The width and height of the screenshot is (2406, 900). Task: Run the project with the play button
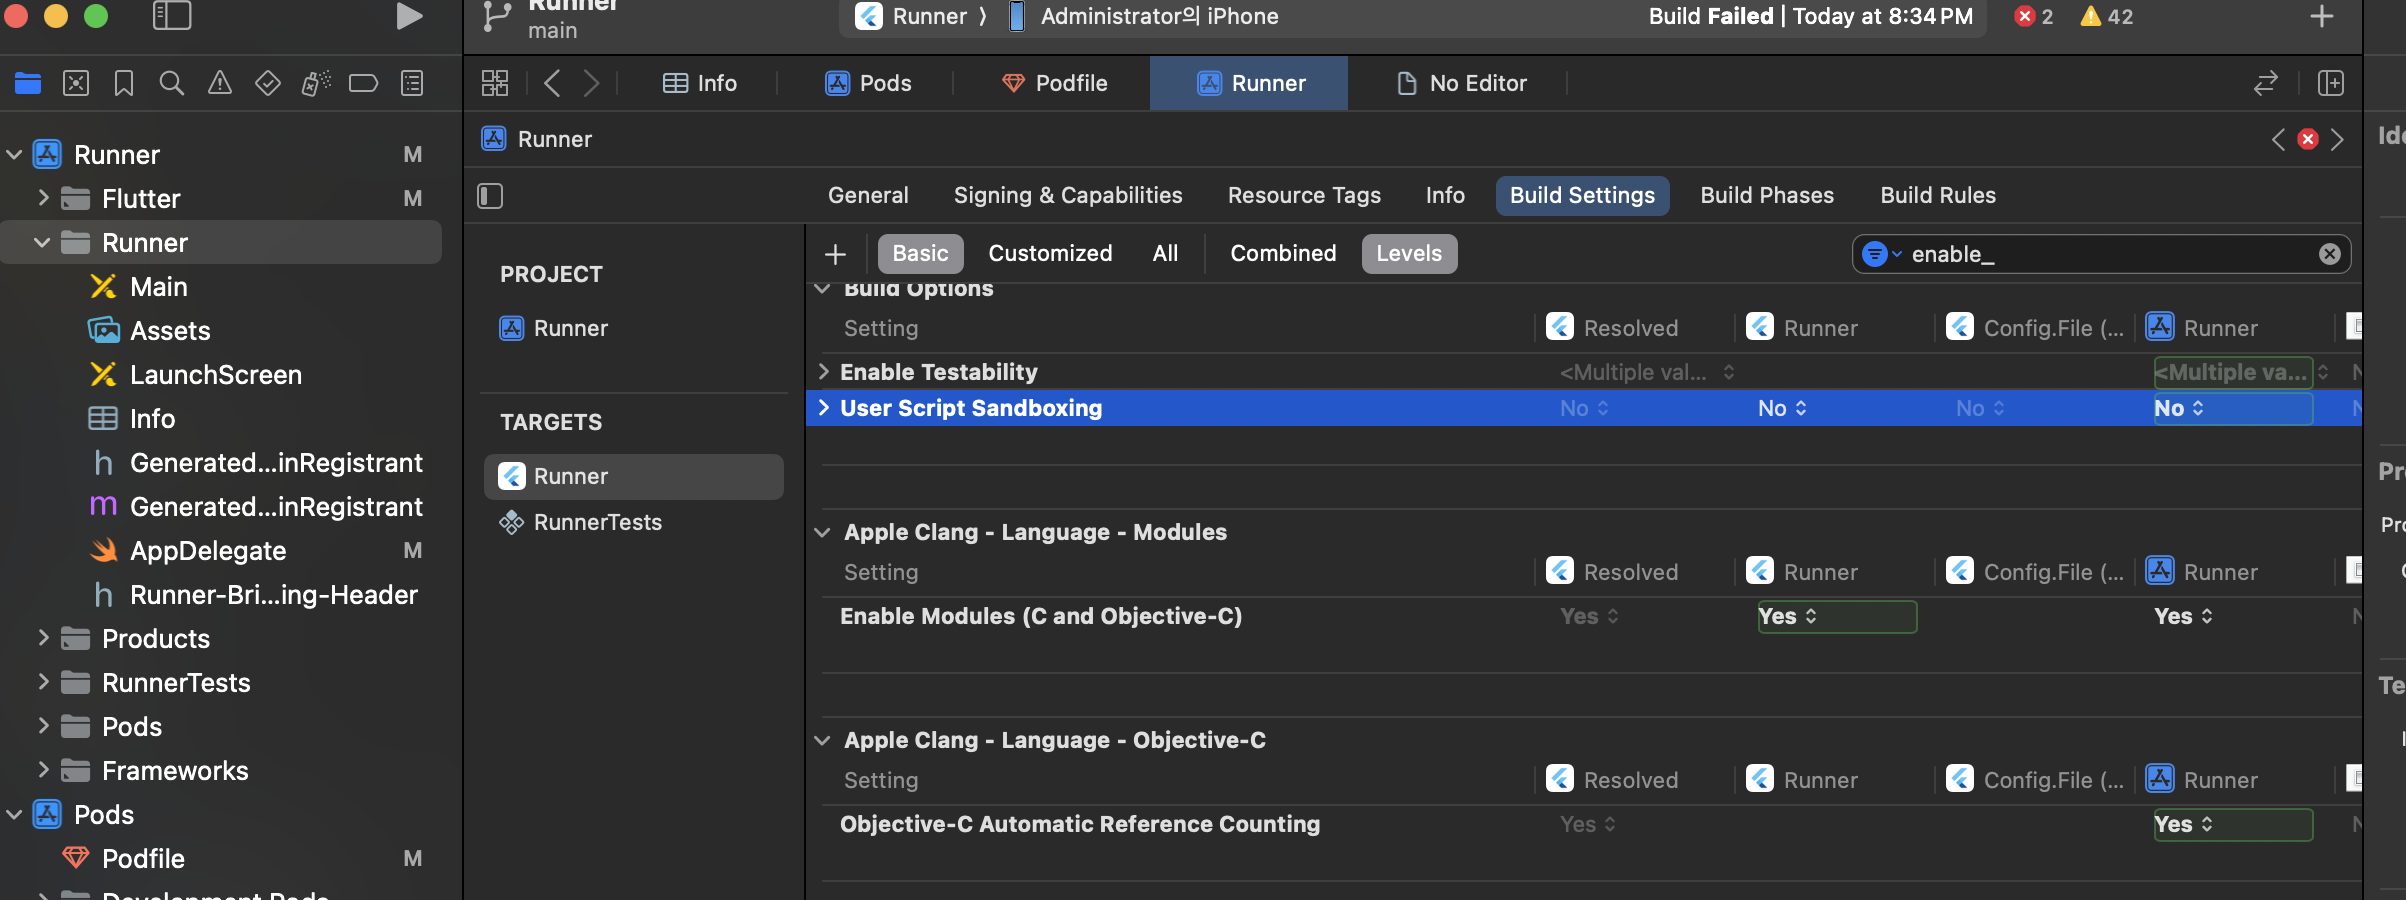click(x=408, y=16)
